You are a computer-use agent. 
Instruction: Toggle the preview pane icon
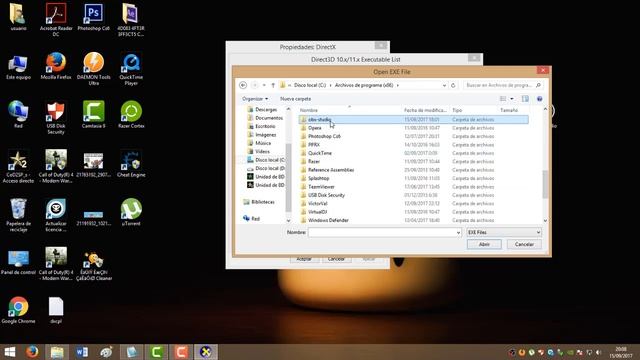(x=525, y=99)
